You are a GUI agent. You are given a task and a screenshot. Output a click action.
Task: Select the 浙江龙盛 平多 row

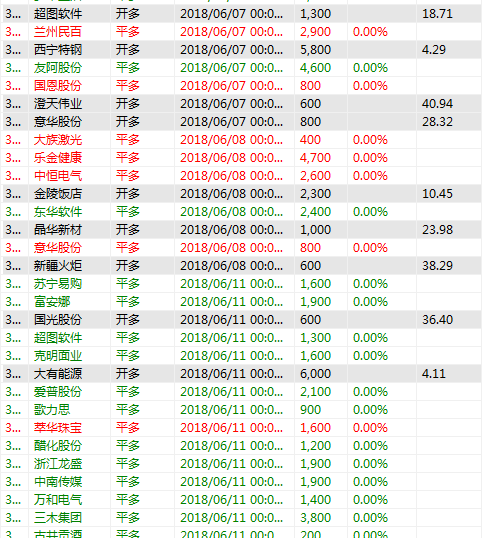point(241,464)
